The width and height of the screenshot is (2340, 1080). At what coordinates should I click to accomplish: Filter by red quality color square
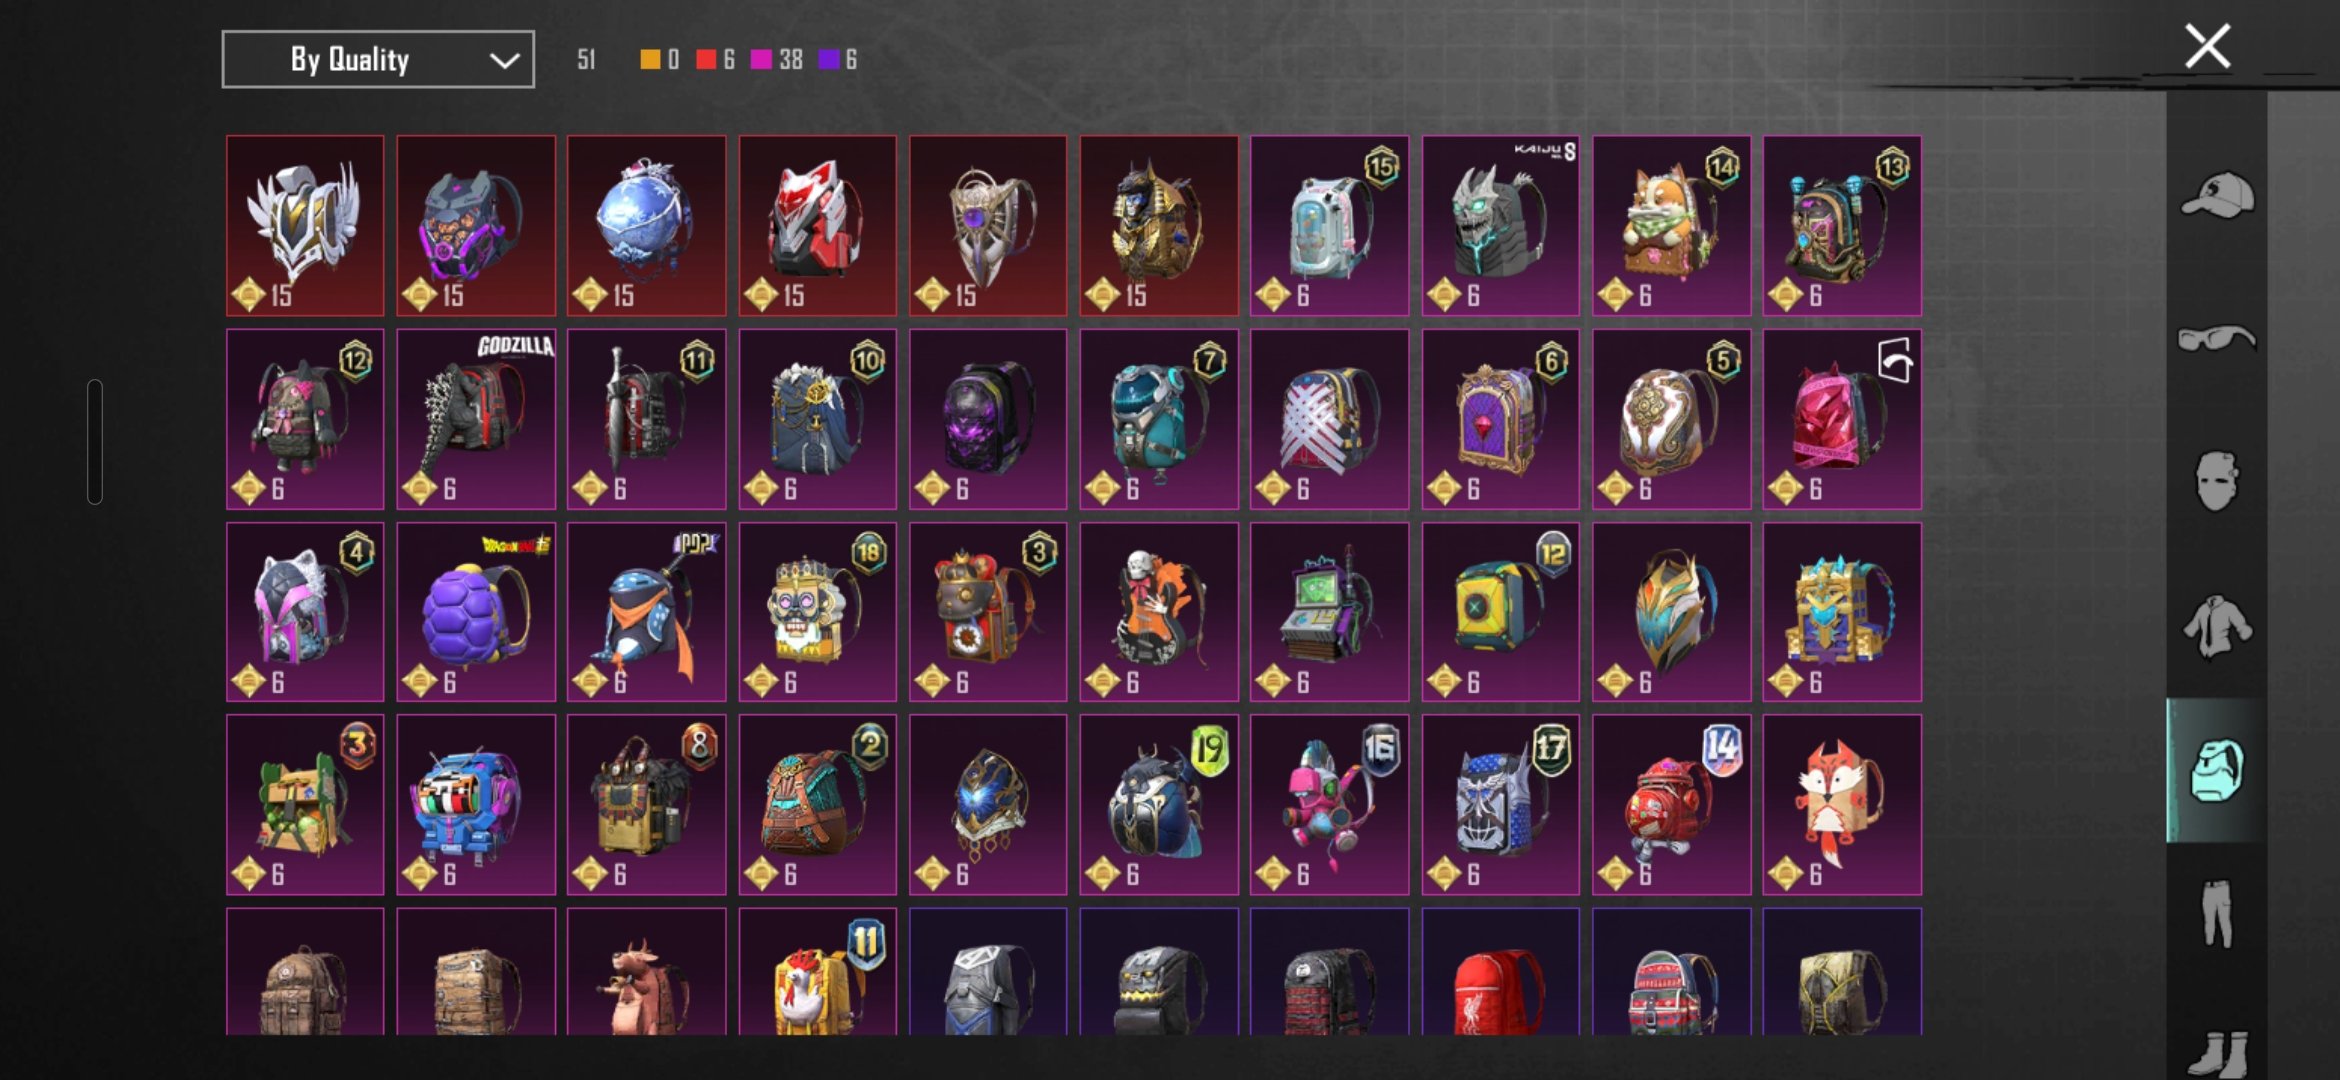coord(706,60)
